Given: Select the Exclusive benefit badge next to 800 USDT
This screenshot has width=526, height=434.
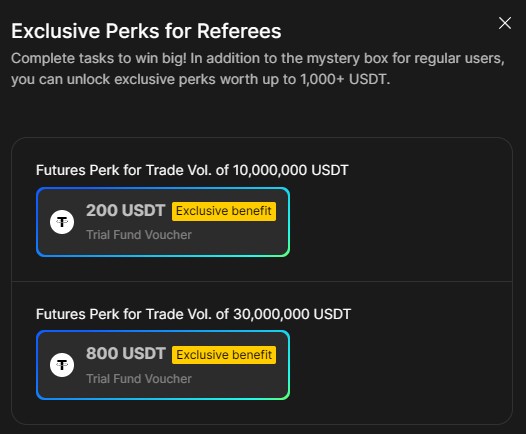Looking at the screenshot, I should [224, 355].
